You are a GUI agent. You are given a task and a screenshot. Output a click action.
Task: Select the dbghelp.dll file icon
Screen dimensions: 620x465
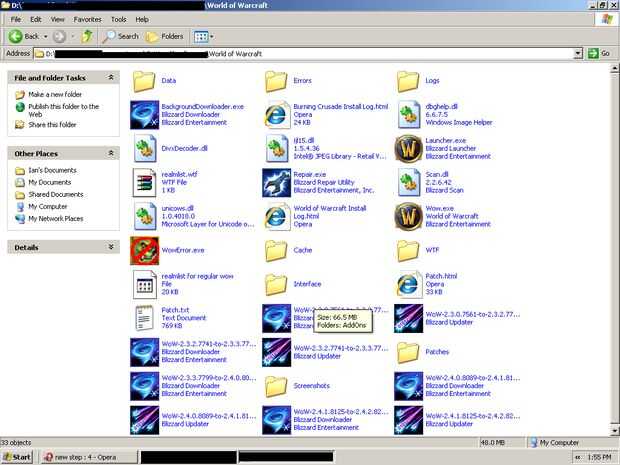click(408, 115)
